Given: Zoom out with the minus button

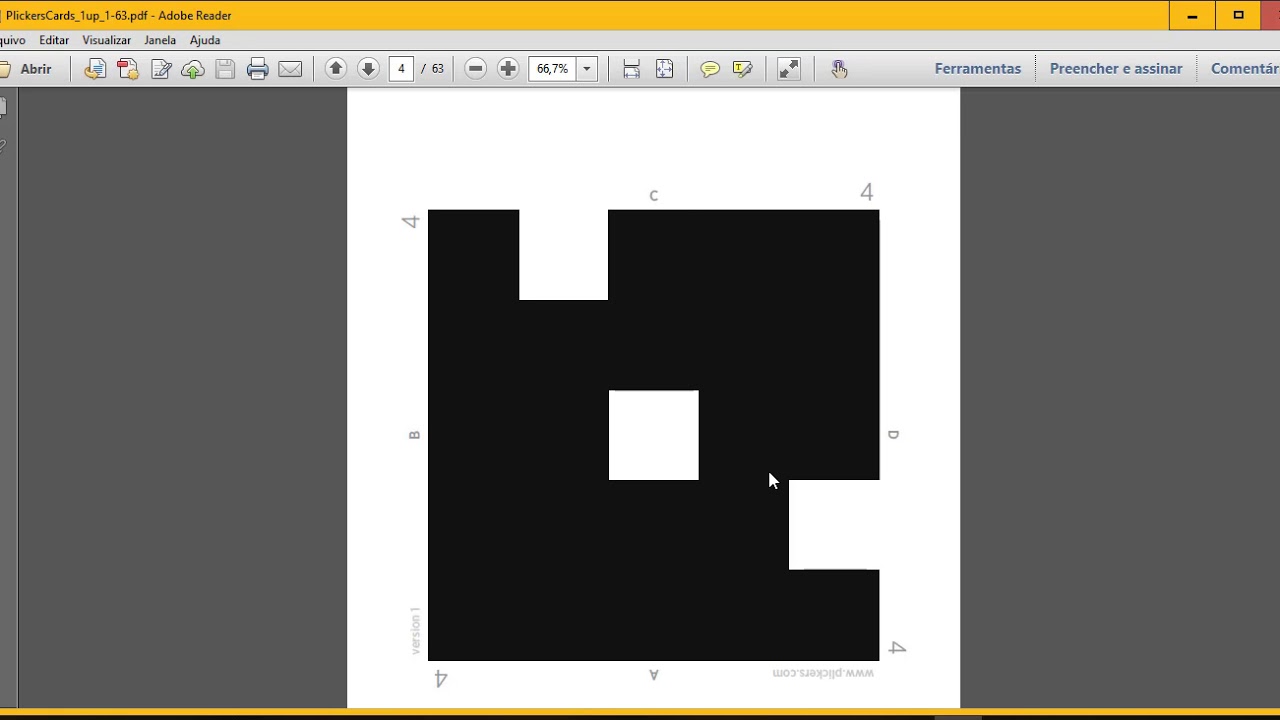Looking at the screenshot, I should point(476,68).
